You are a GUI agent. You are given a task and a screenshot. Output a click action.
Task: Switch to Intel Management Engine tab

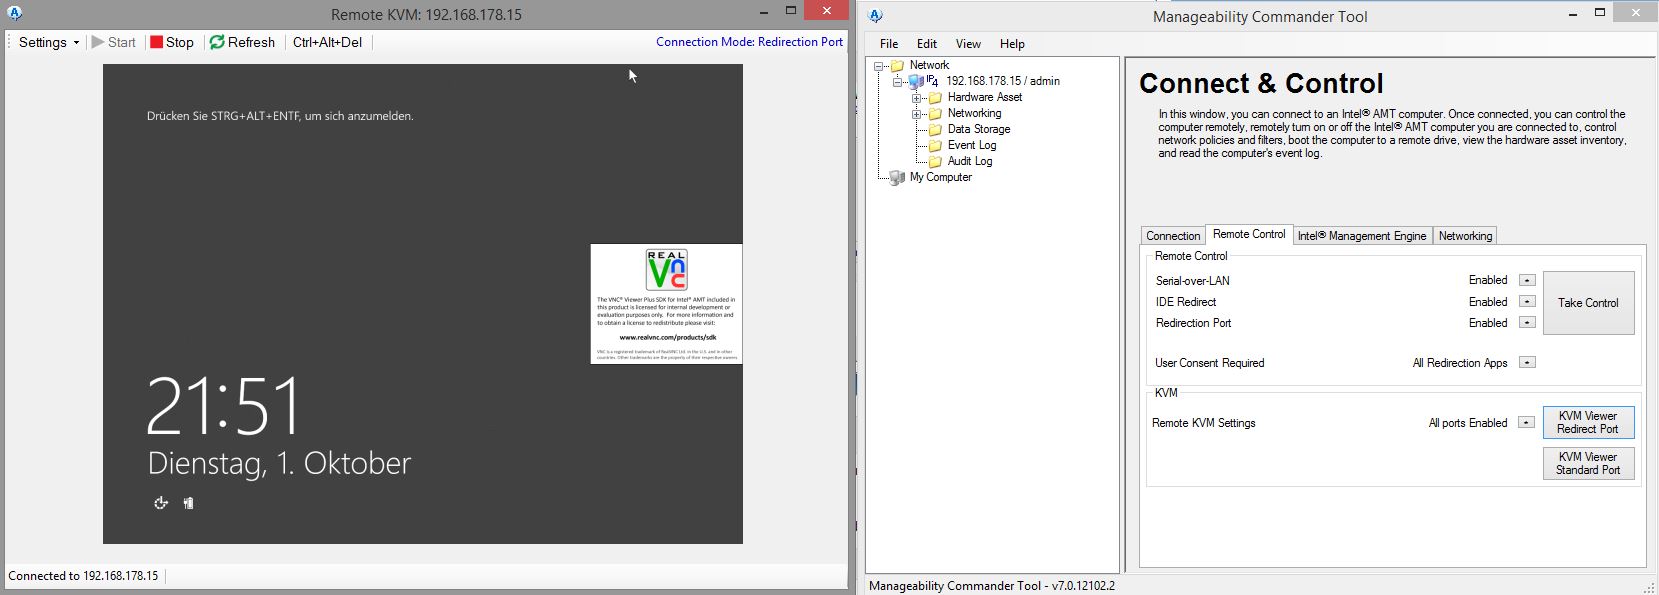pos(1362,236)
